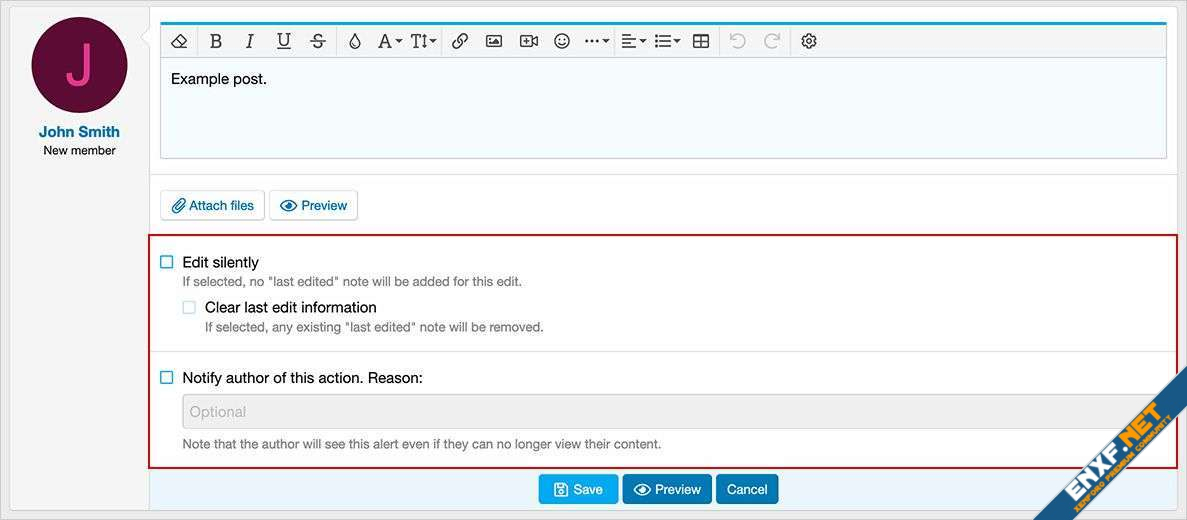Open the smilies emoji picker
Viewport: 1187px width, 520px height.
click(562, 41)
